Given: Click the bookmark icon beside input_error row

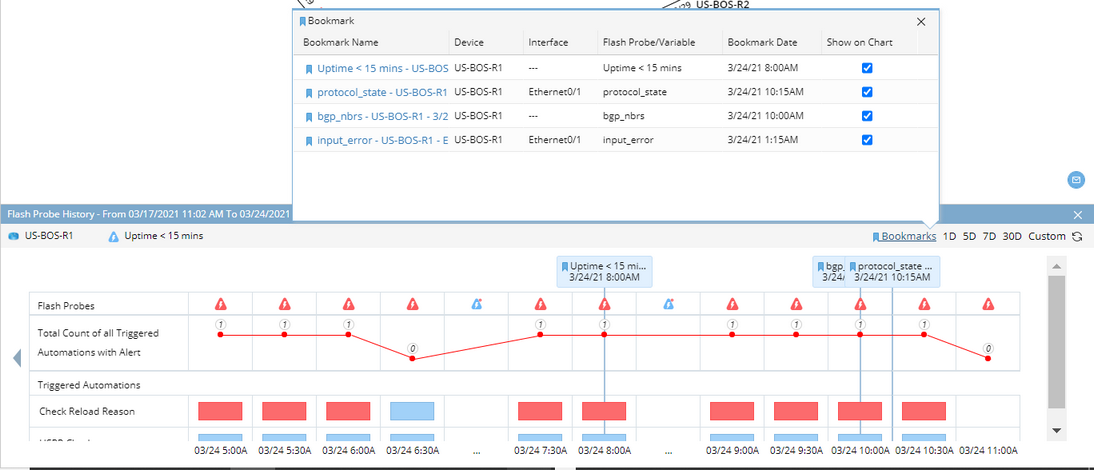Looking at the screenshot, I should pyautogui.click(x=309, y=141).
